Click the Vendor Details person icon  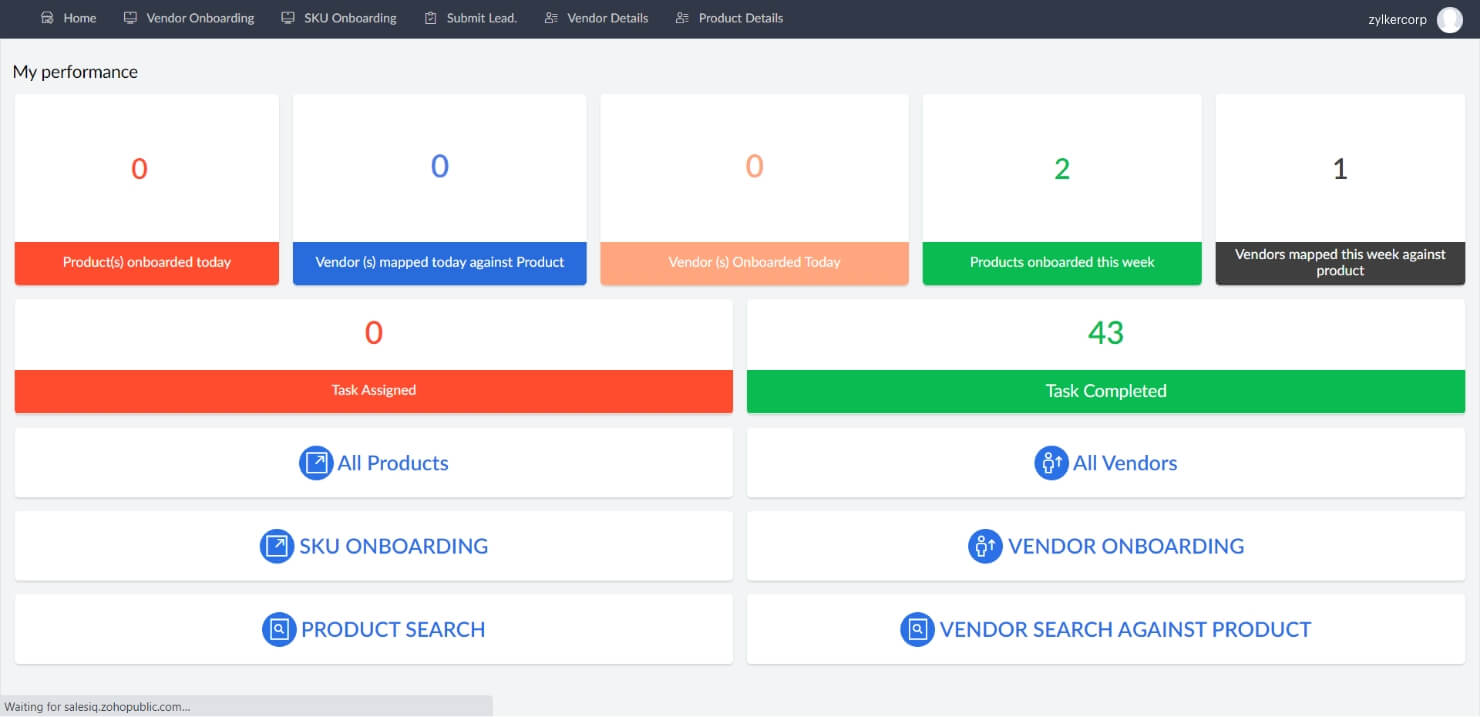552,17
